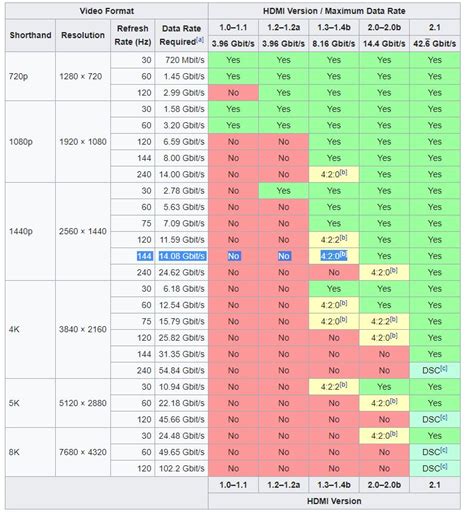Select the 2.1 HDMI version top header

(x=435, y=27)
